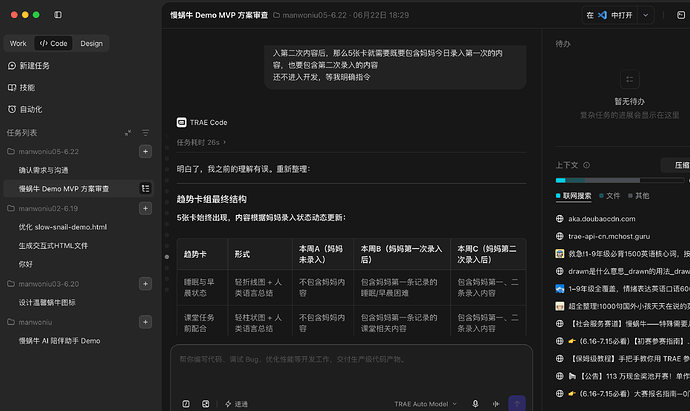Select the 联网搜索 context tab
Screen dimensions: 690x411
pos(574,196)
